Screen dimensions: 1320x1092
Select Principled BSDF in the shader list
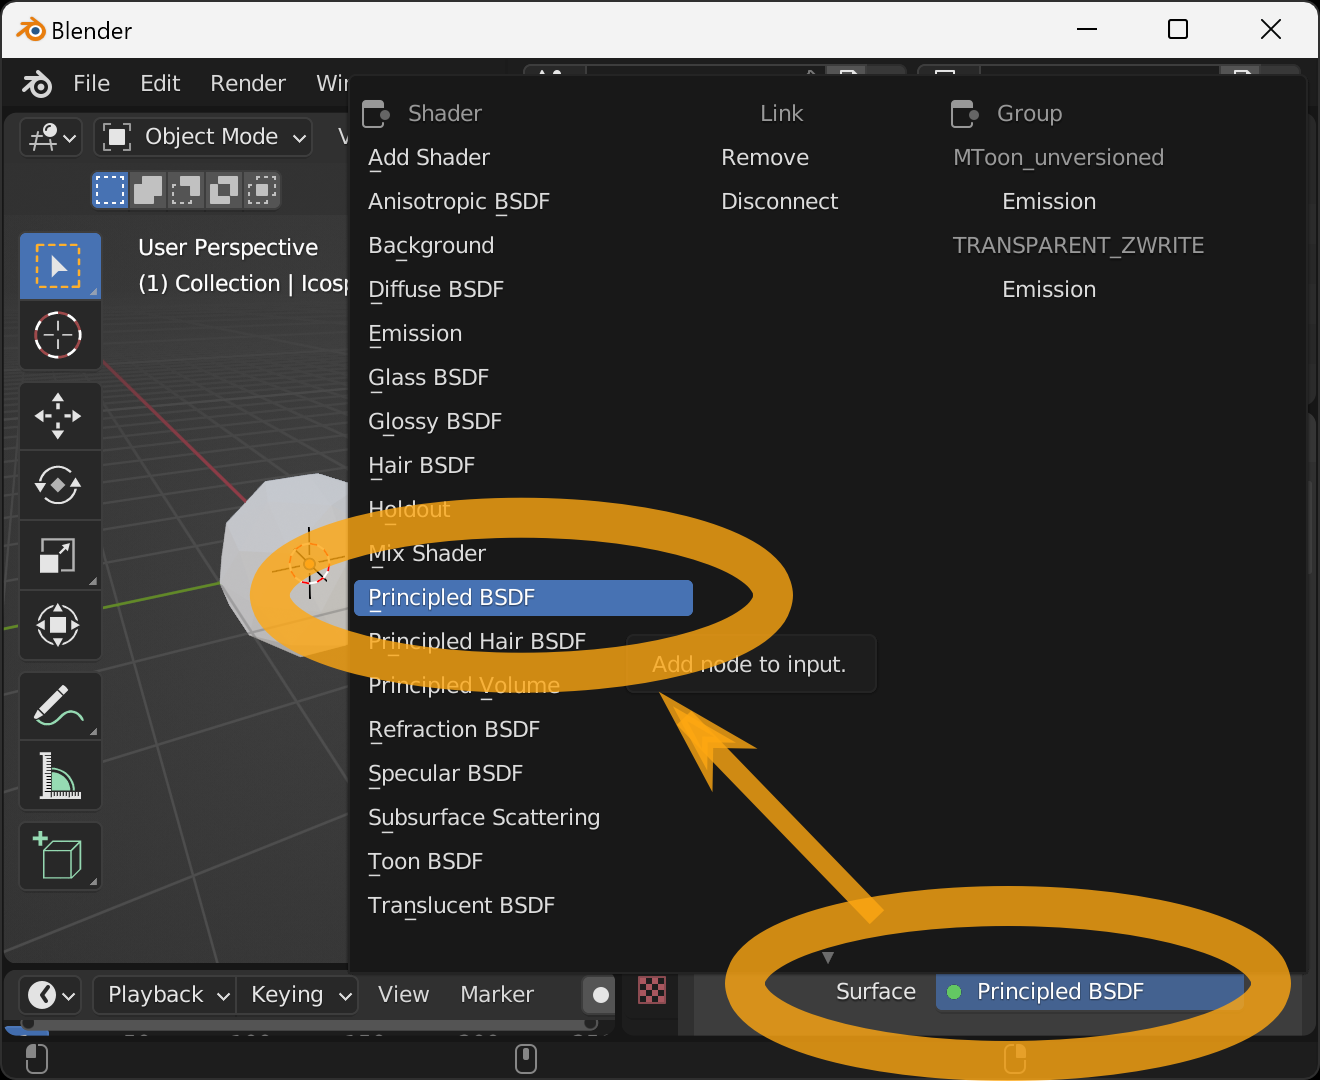coord(523,598)
